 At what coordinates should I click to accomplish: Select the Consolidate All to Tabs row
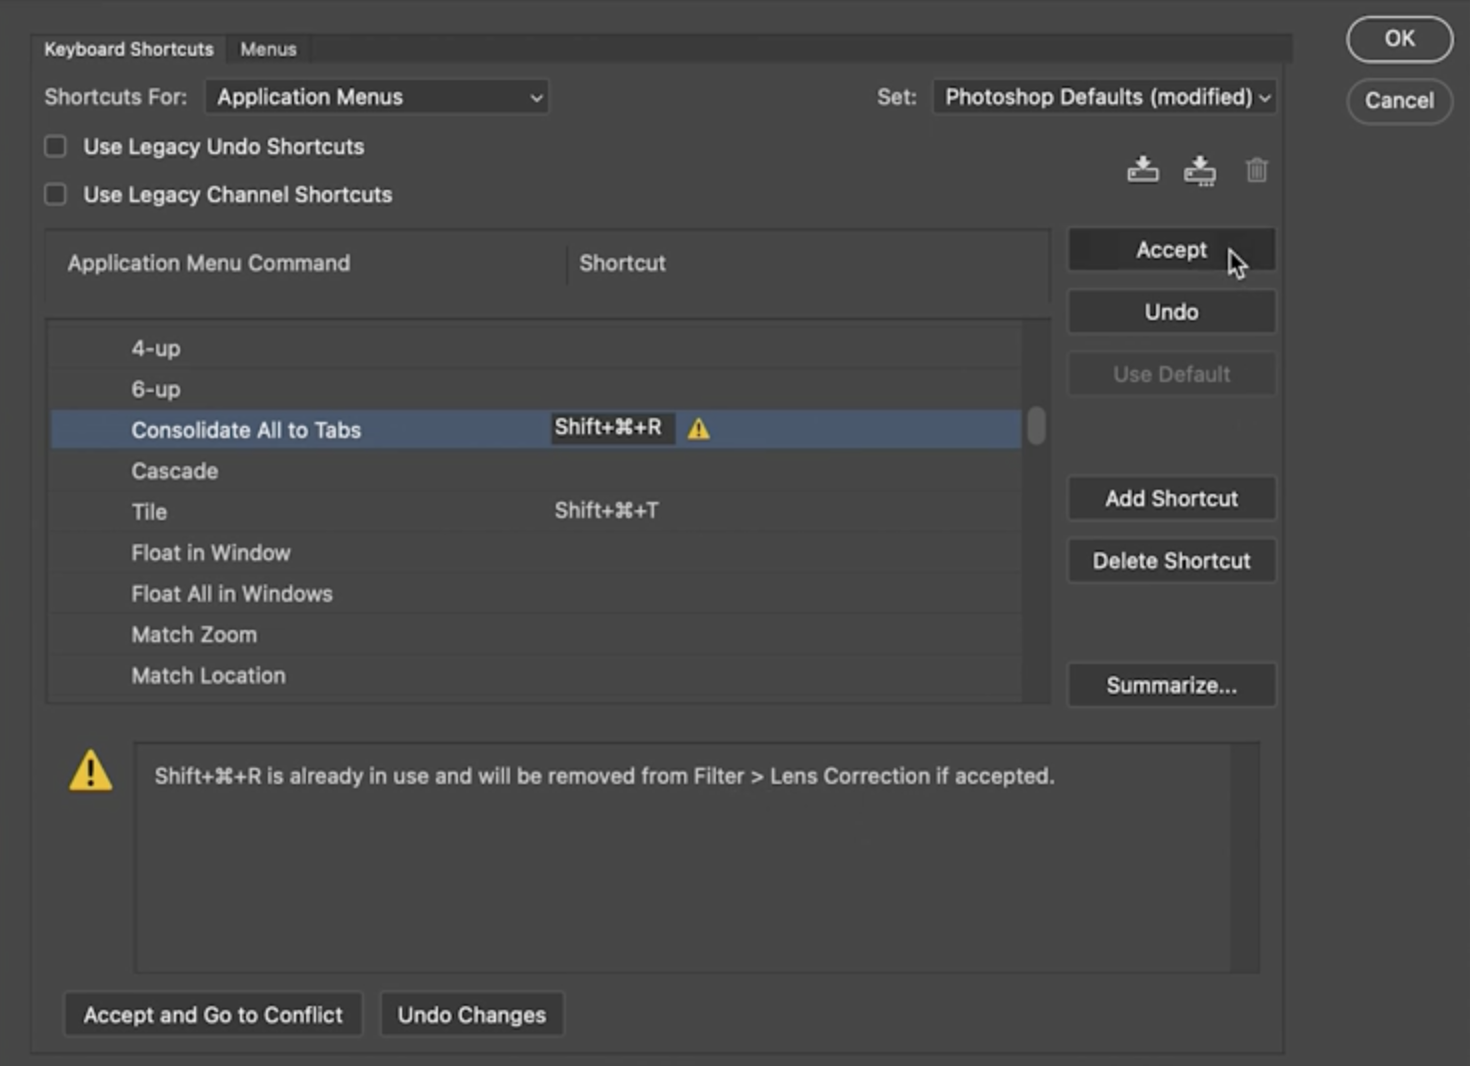coord(536,430)
